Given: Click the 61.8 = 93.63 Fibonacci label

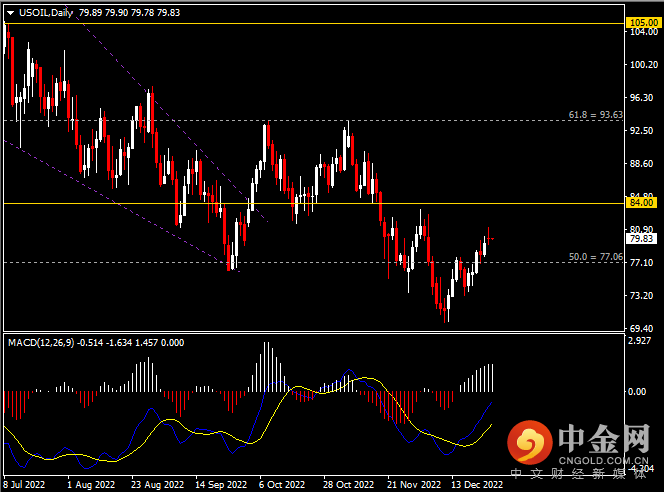Looking at the screenshot, I should point(595,115).
